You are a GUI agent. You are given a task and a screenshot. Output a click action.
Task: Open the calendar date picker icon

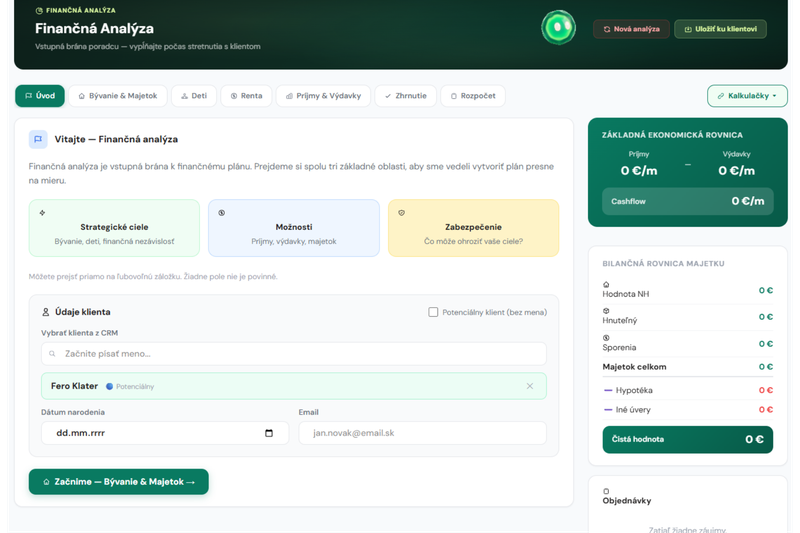(x=269, y=433)
